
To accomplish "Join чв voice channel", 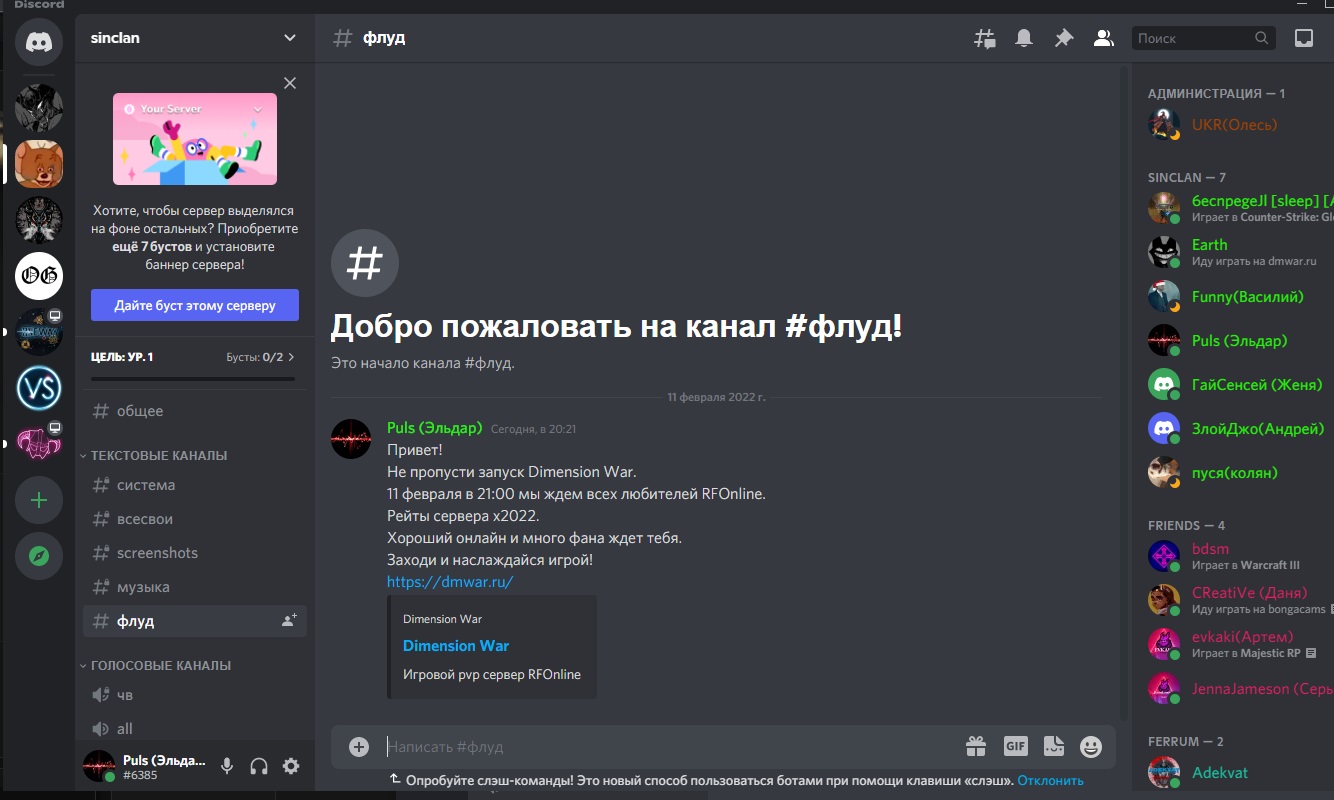I will tap(195, 695).
